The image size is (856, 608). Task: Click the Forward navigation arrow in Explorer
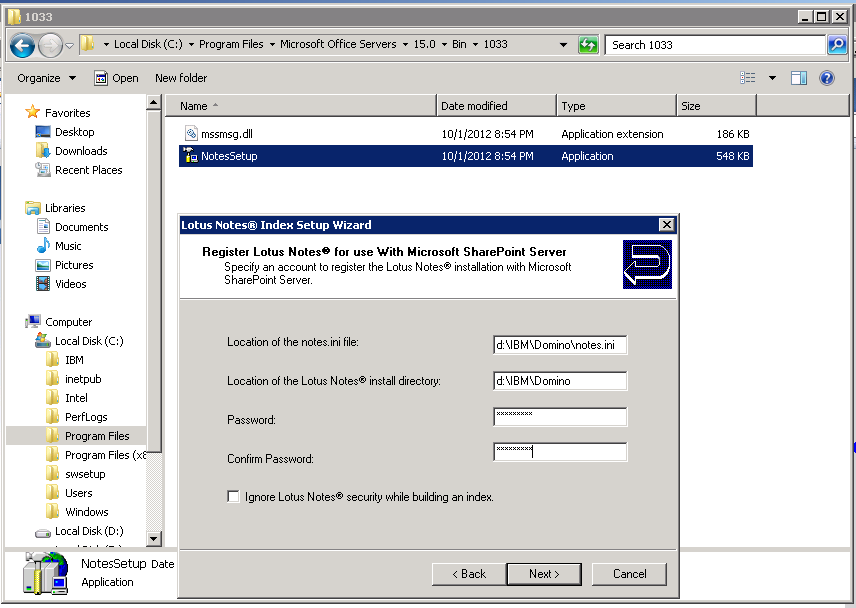[50, 45]
